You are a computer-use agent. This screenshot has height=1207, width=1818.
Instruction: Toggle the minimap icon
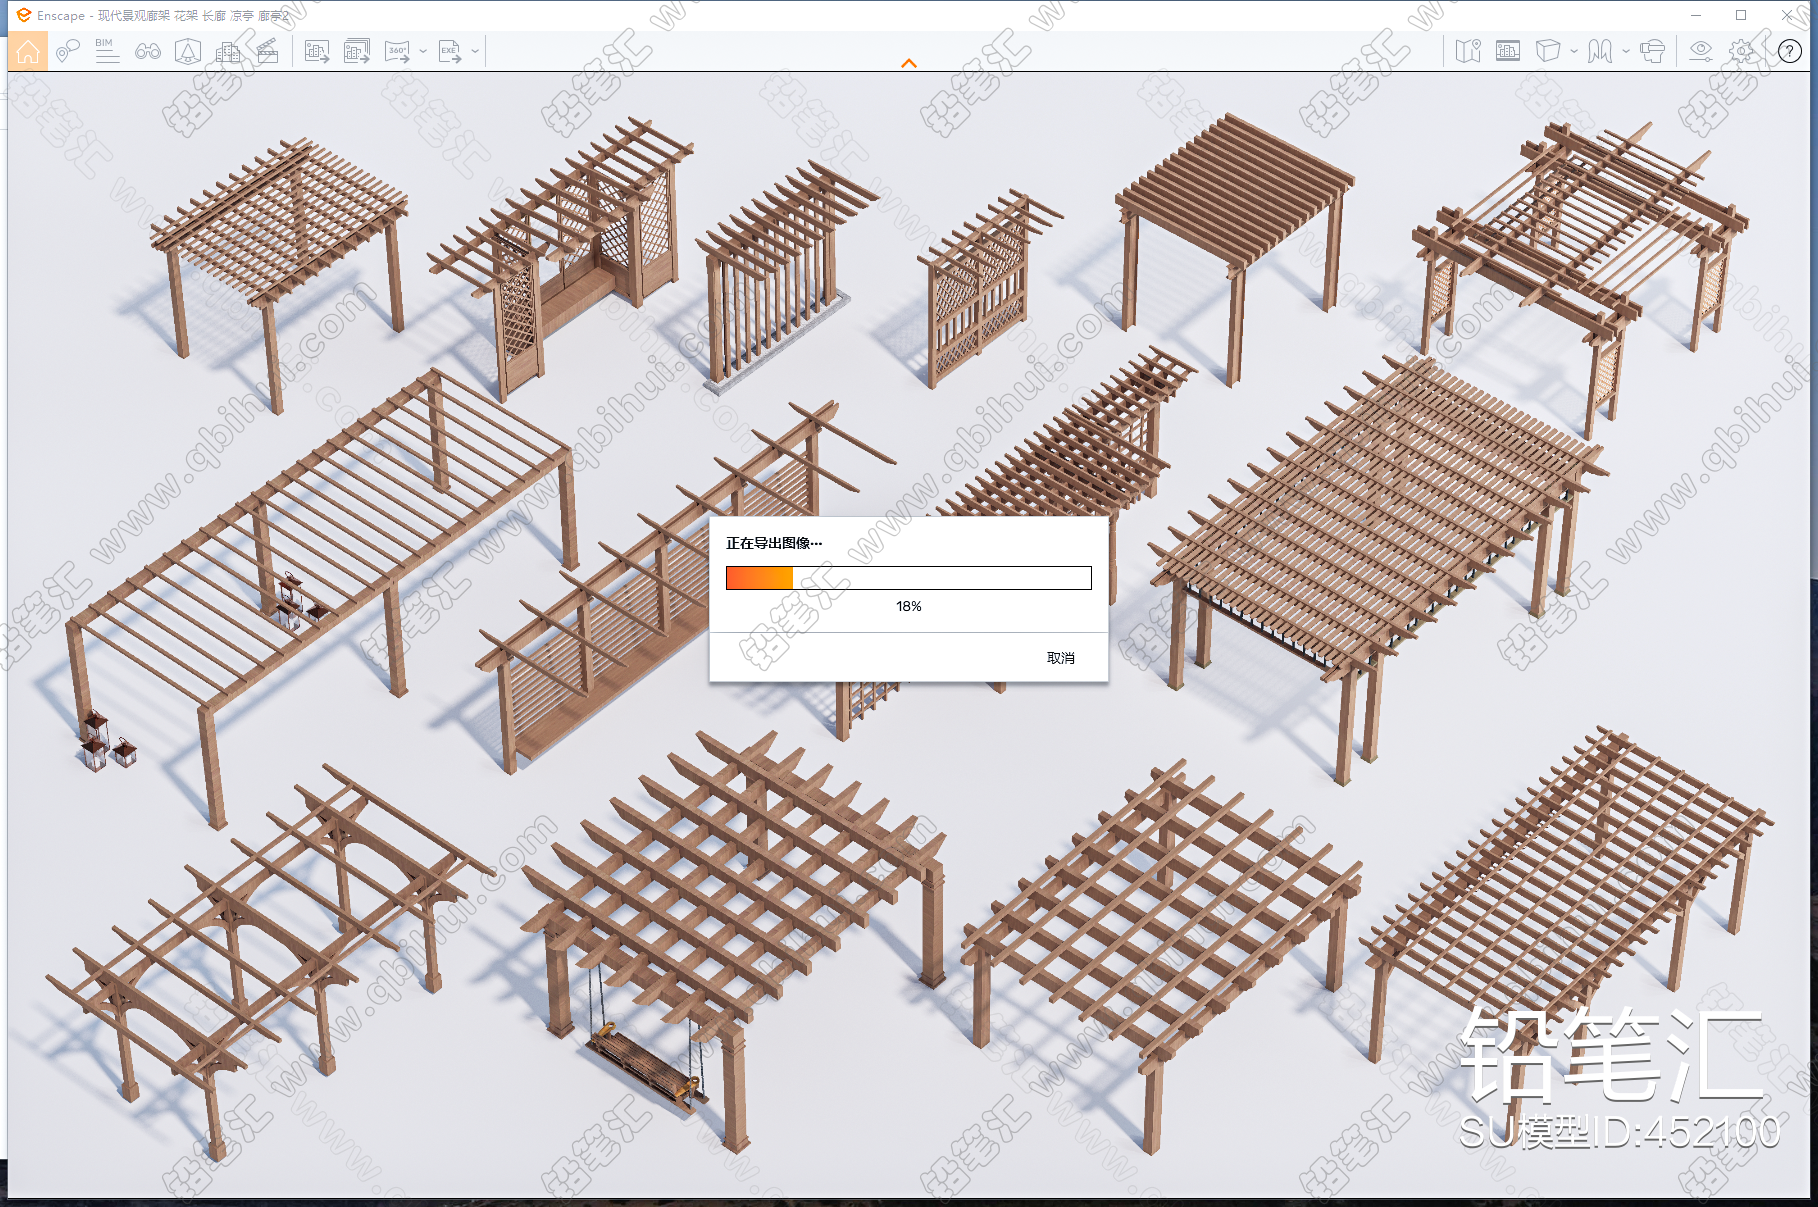1468,51
